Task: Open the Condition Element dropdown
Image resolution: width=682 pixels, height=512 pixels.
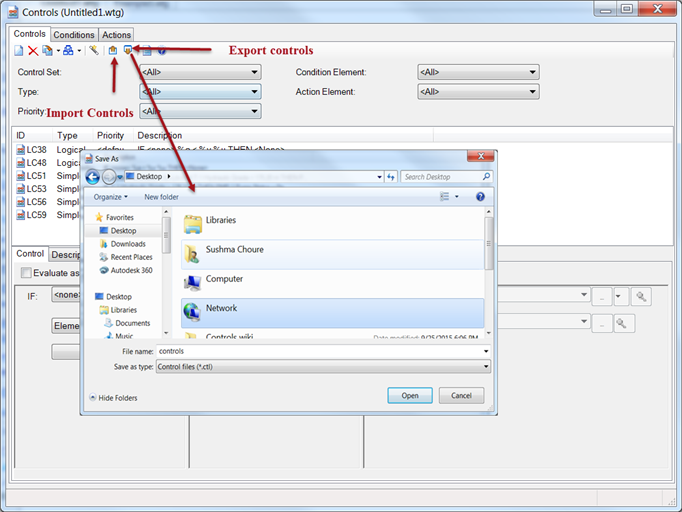Action: 478,72
